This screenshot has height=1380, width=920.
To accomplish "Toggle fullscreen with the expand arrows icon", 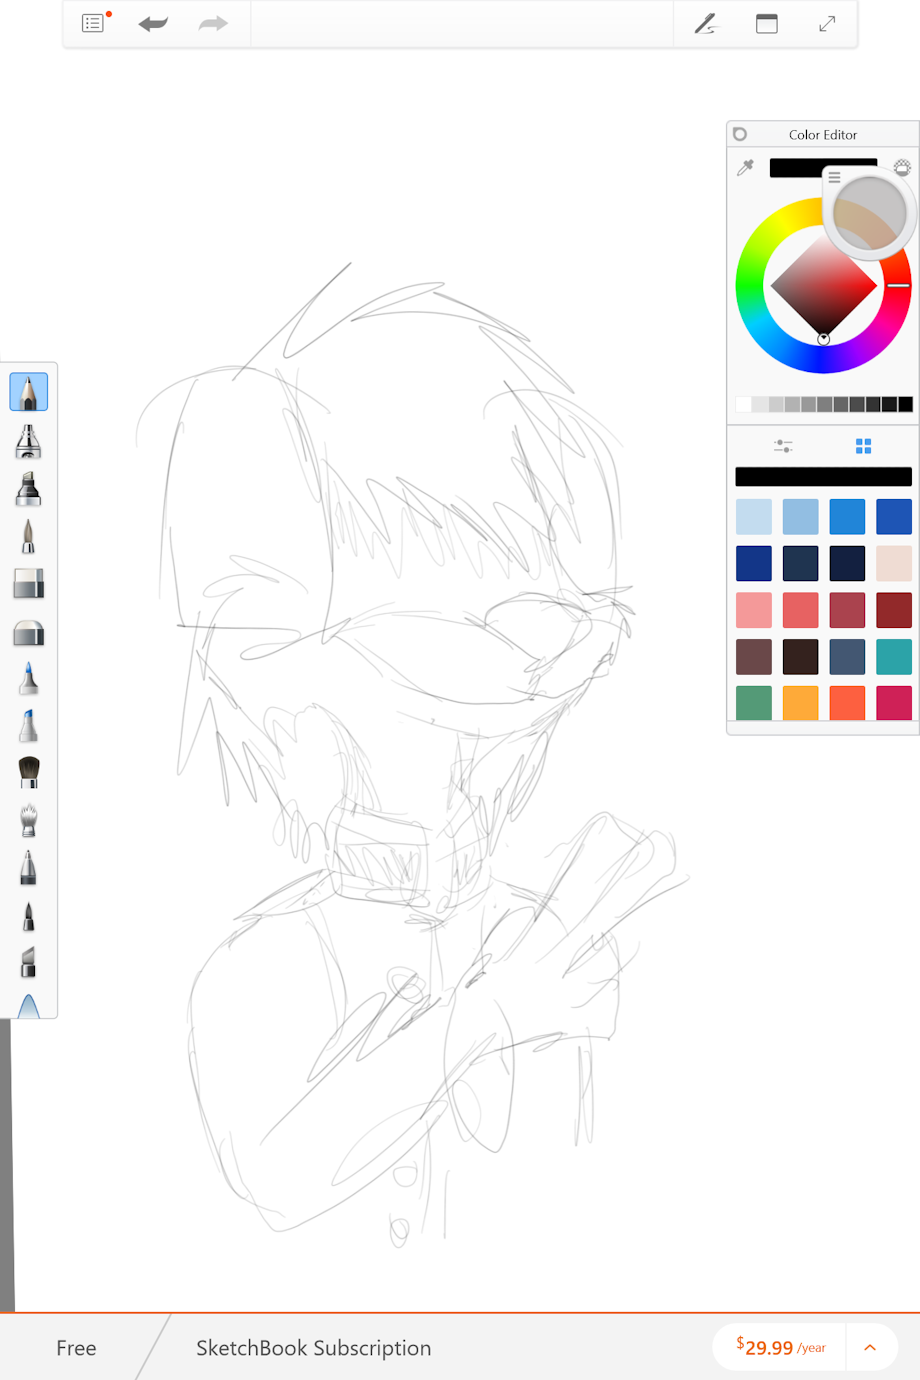I will (827, 24).
